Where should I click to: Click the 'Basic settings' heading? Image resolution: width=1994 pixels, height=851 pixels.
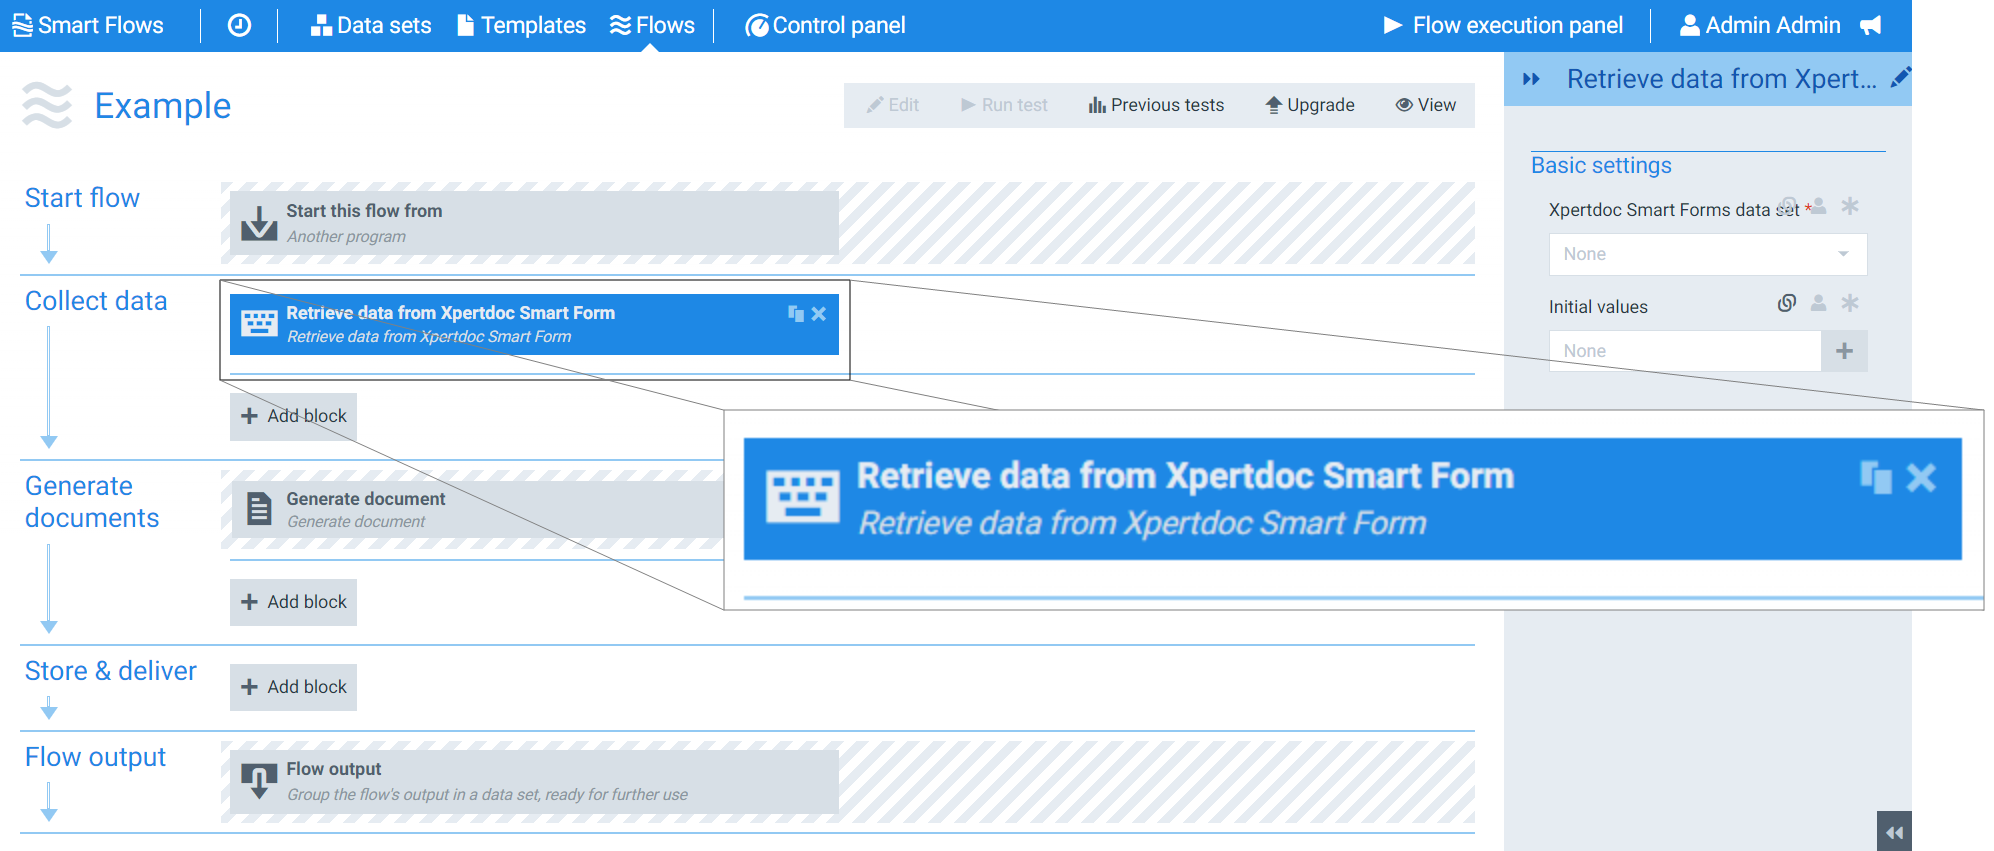(x=1601, y=165)
